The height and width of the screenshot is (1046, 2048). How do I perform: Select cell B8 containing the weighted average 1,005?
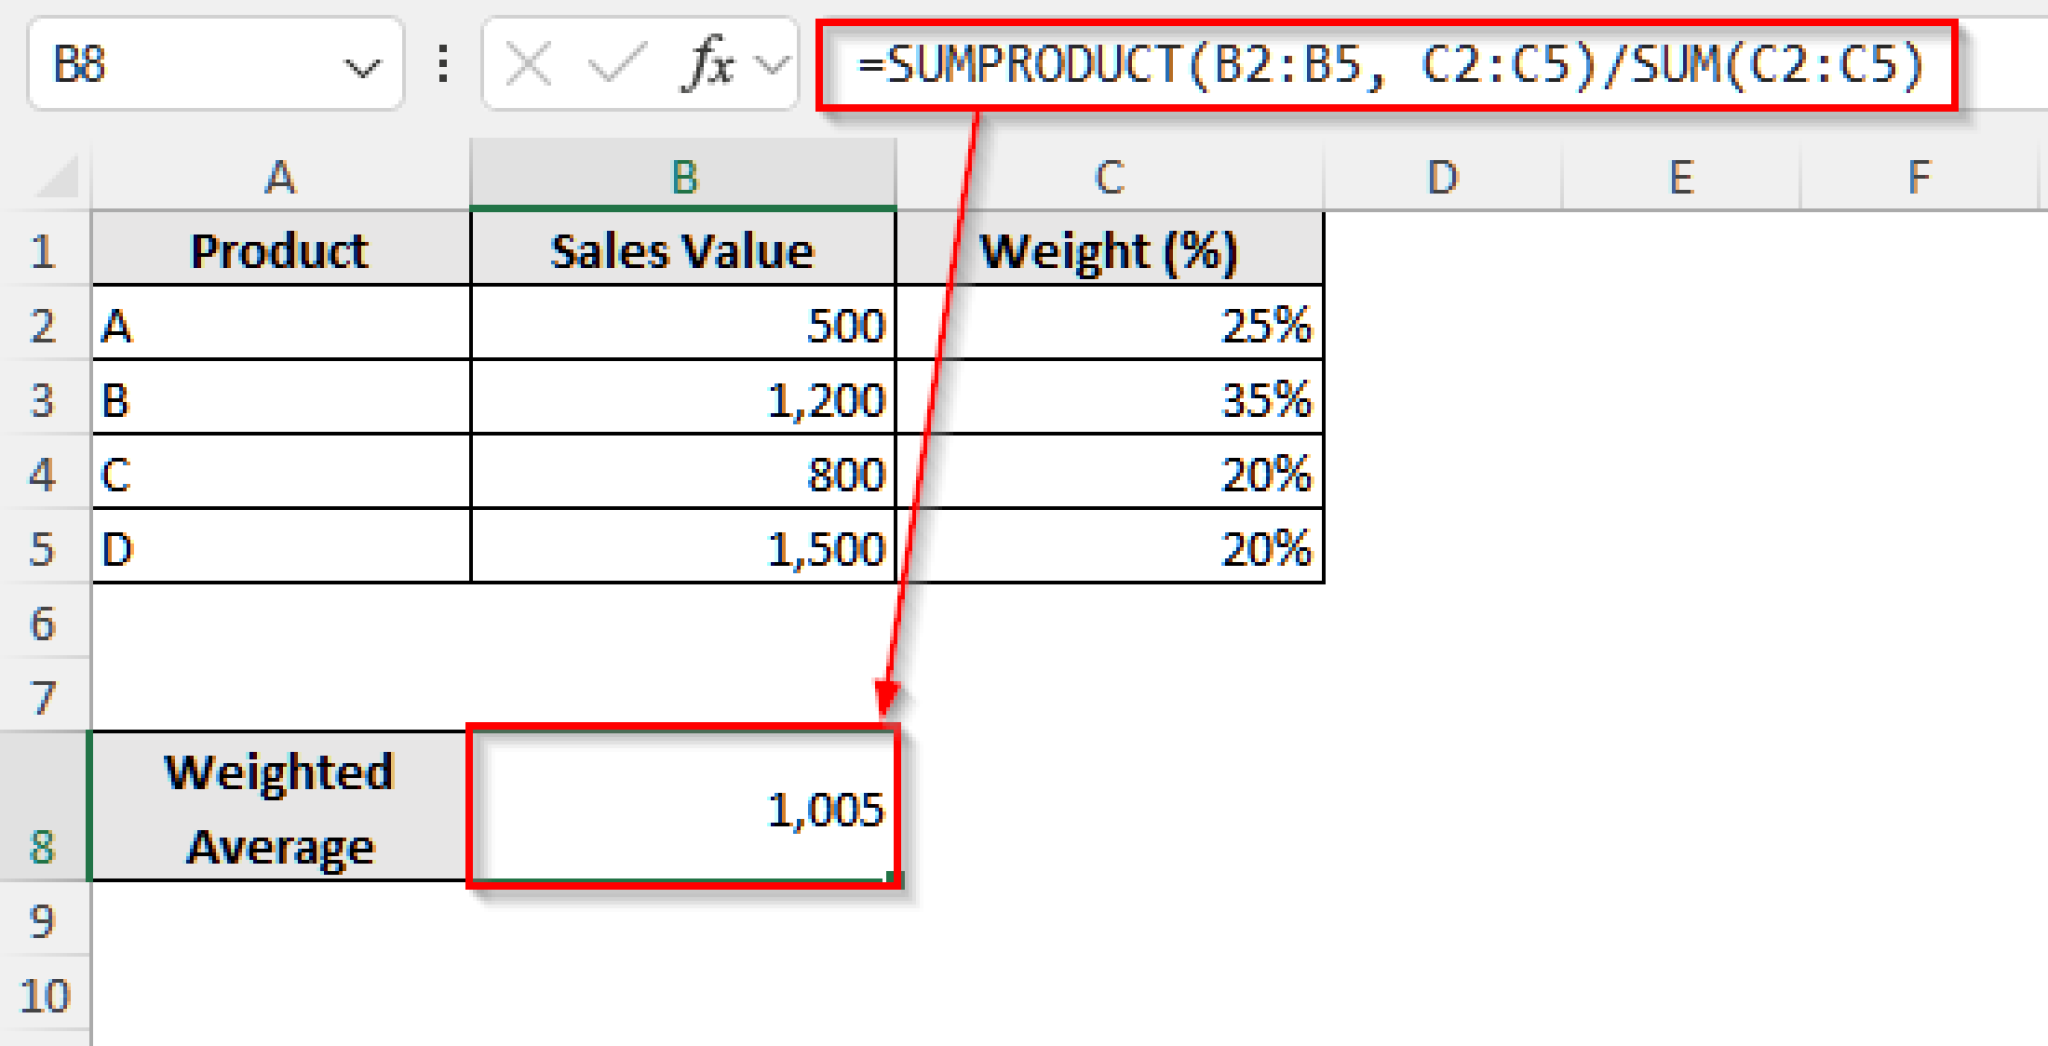tap(683, 808)
